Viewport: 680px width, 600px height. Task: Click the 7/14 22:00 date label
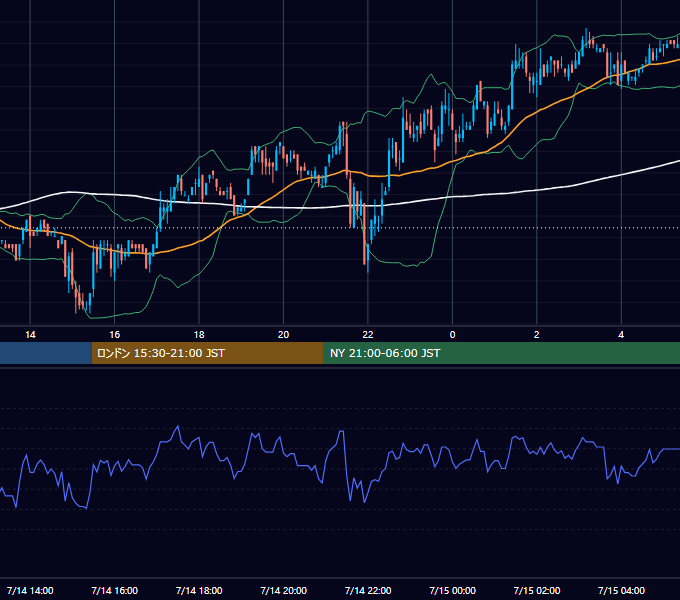tap(368, 590)
